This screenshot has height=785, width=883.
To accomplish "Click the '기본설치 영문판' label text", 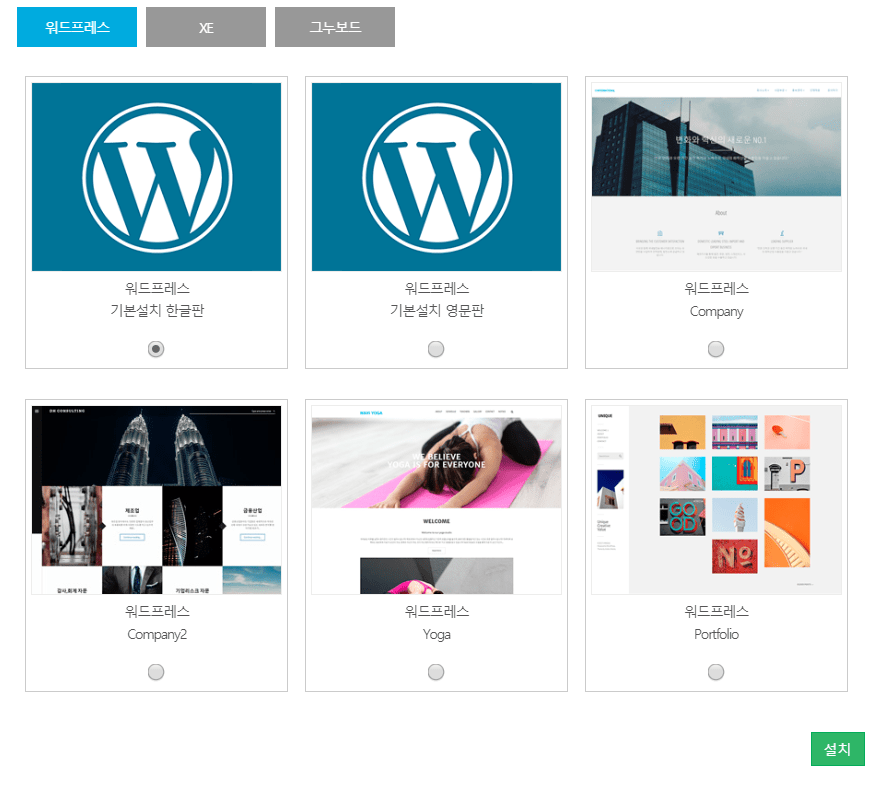I will tap(437, 310).
